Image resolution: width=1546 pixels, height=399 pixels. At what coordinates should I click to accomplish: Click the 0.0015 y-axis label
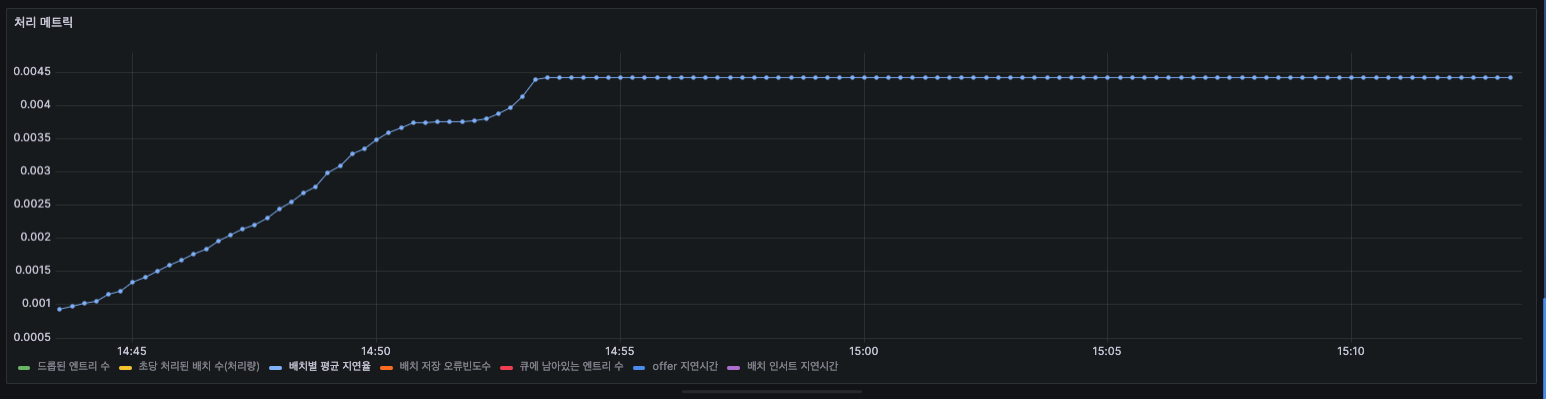[x=32, y=270]
